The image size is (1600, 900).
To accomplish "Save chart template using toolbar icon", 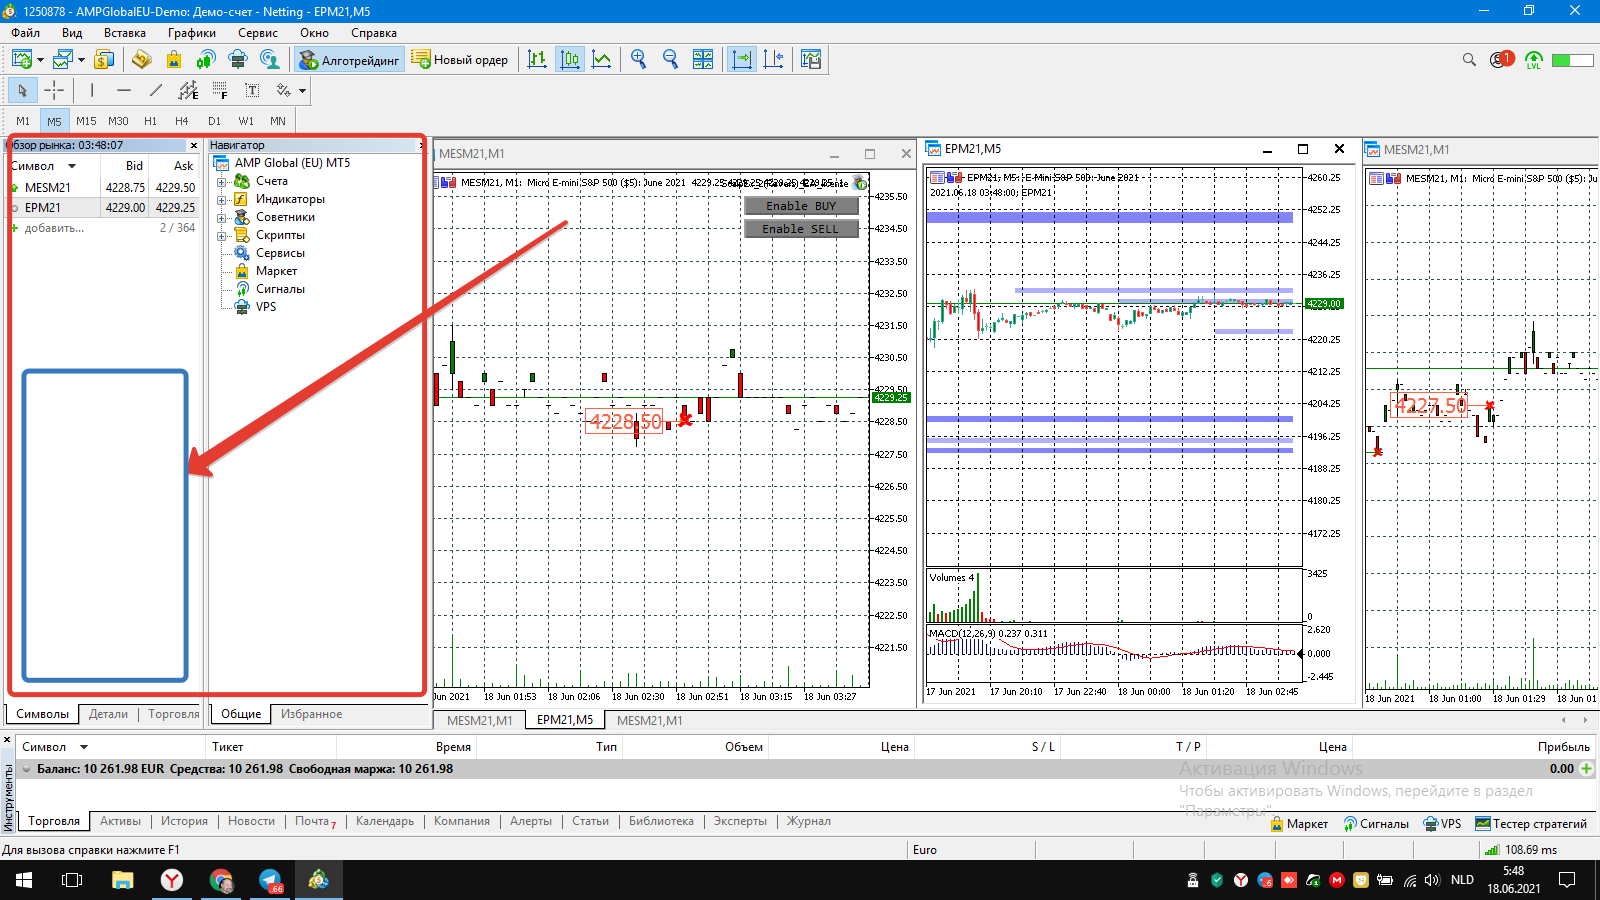I will tap(811, 60).
